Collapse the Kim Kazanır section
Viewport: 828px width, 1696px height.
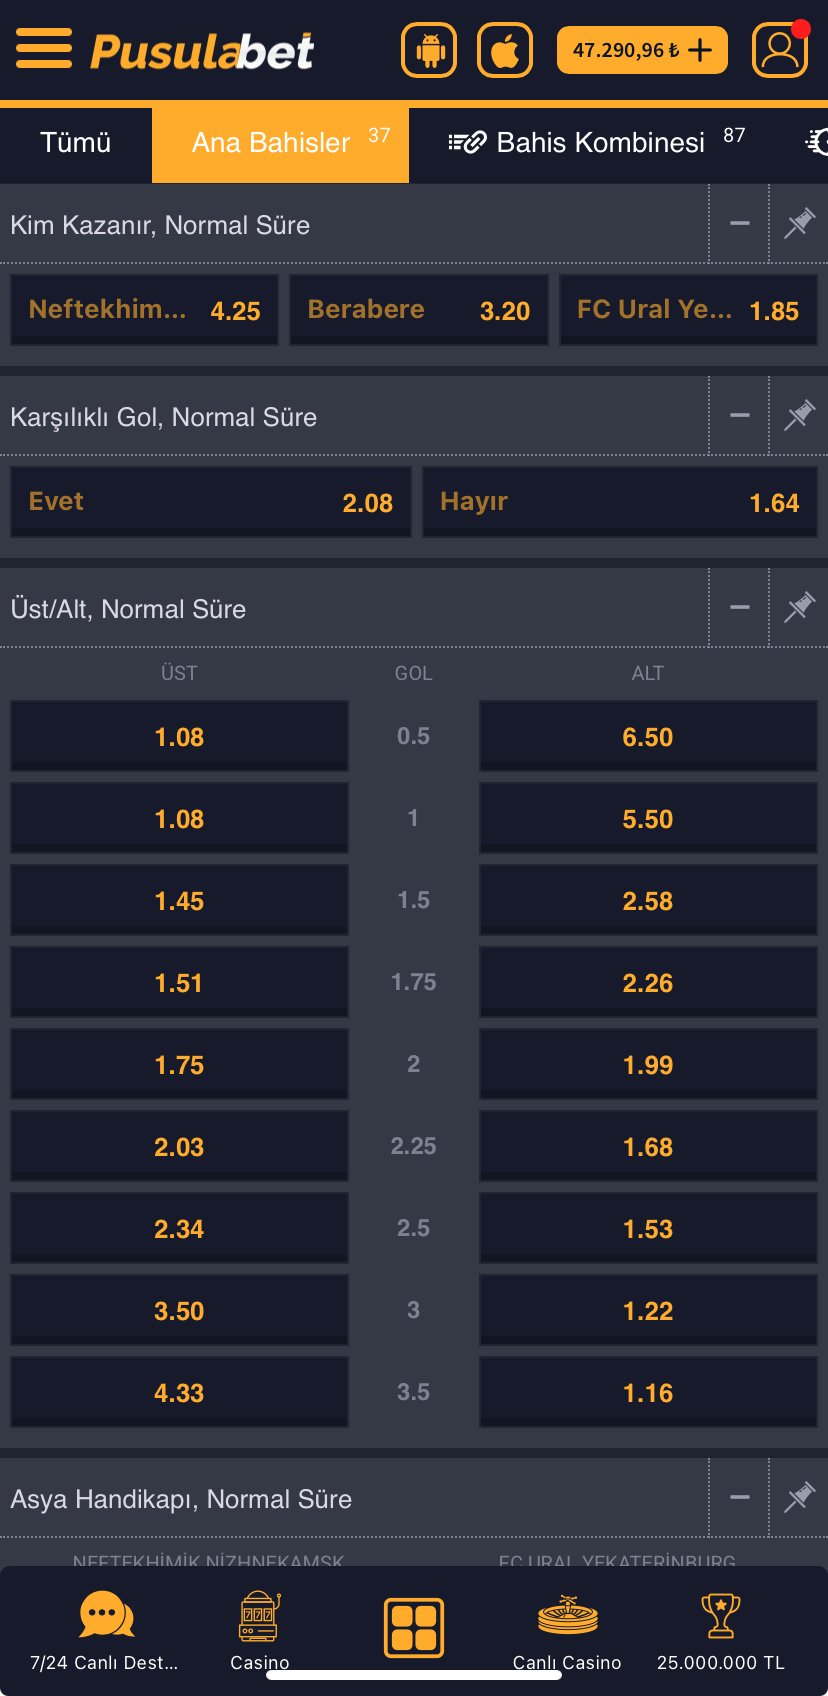[739, 222]
